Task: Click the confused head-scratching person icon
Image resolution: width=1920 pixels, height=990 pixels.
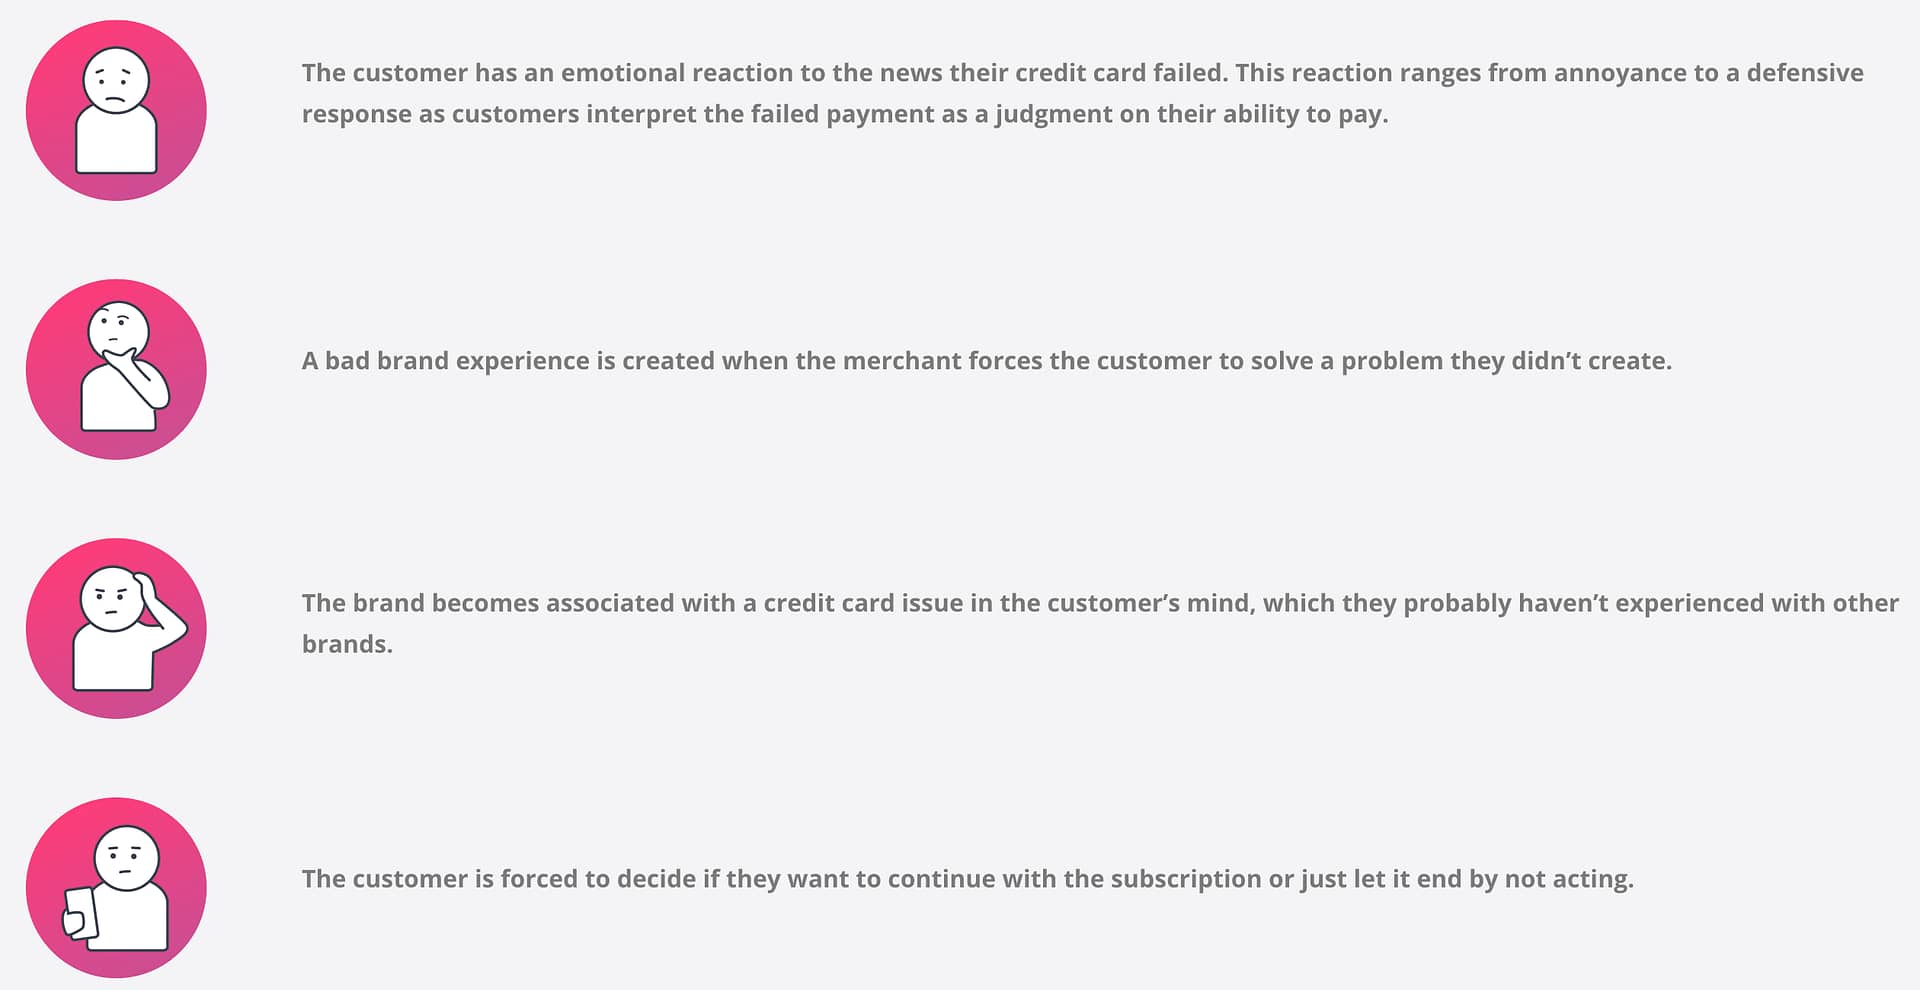Action: (116, 628)
